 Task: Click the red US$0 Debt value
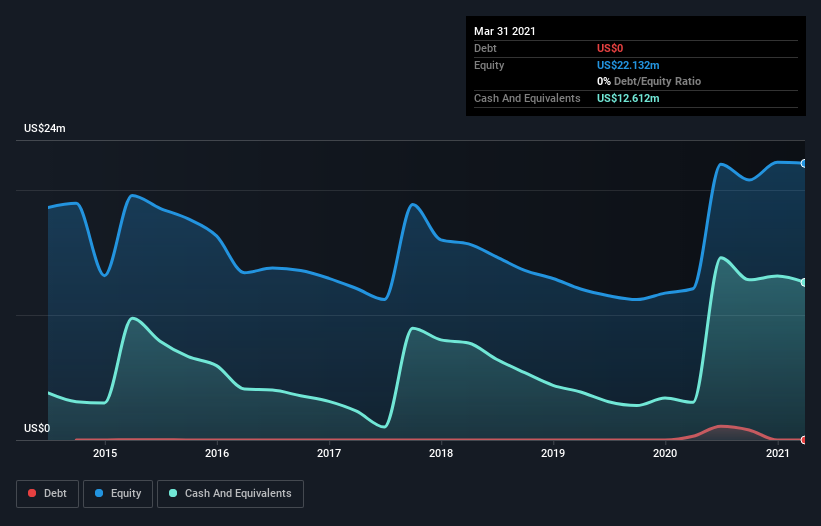(x=610, y=48)
